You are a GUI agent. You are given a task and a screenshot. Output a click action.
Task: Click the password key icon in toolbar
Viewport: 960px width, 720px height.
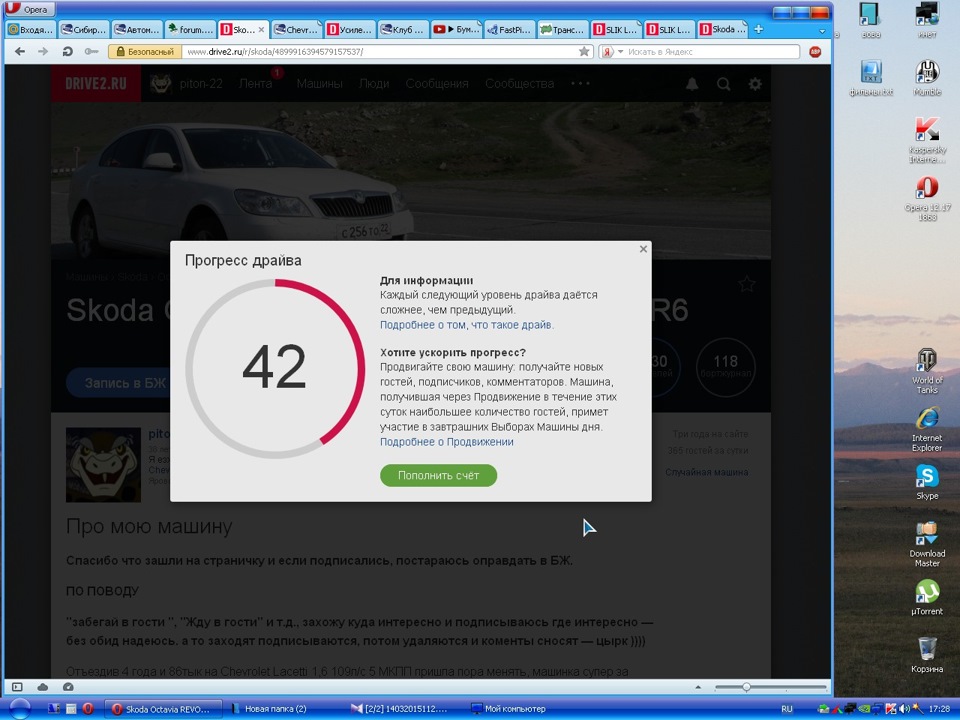pos(91,51)
